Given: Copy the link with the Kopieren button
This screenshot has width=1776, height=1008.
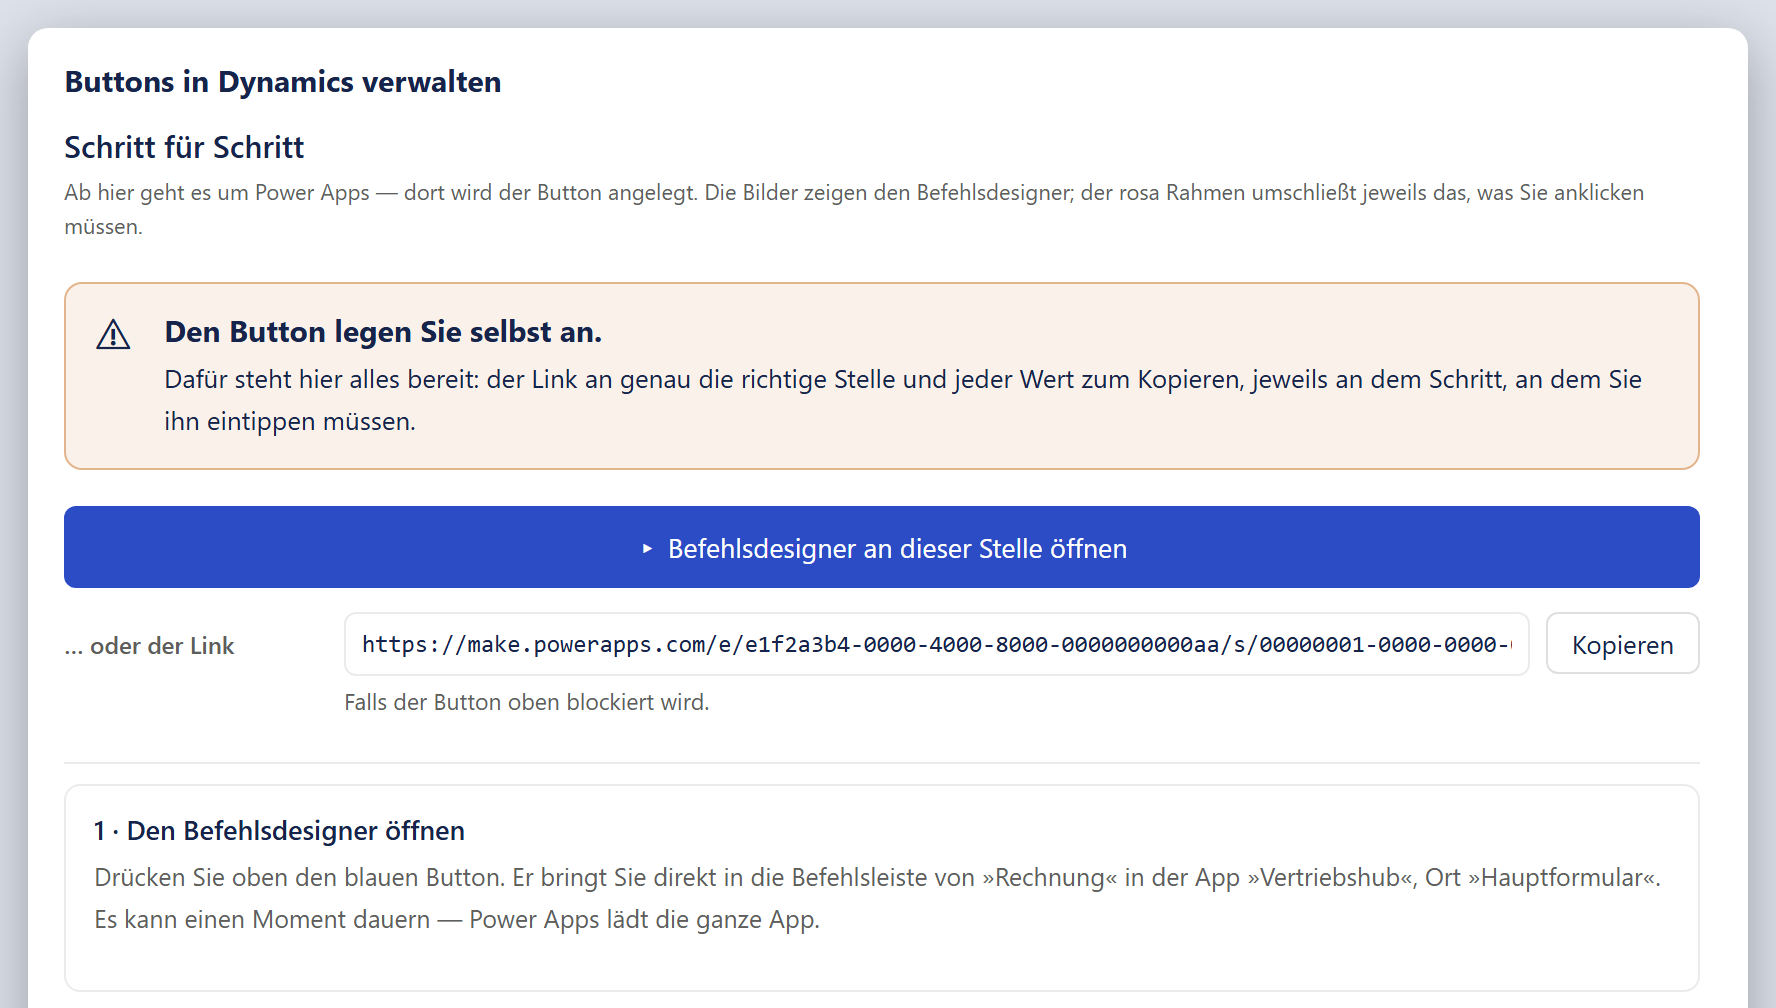Looking at the screenshot, I should [1622, 644].
